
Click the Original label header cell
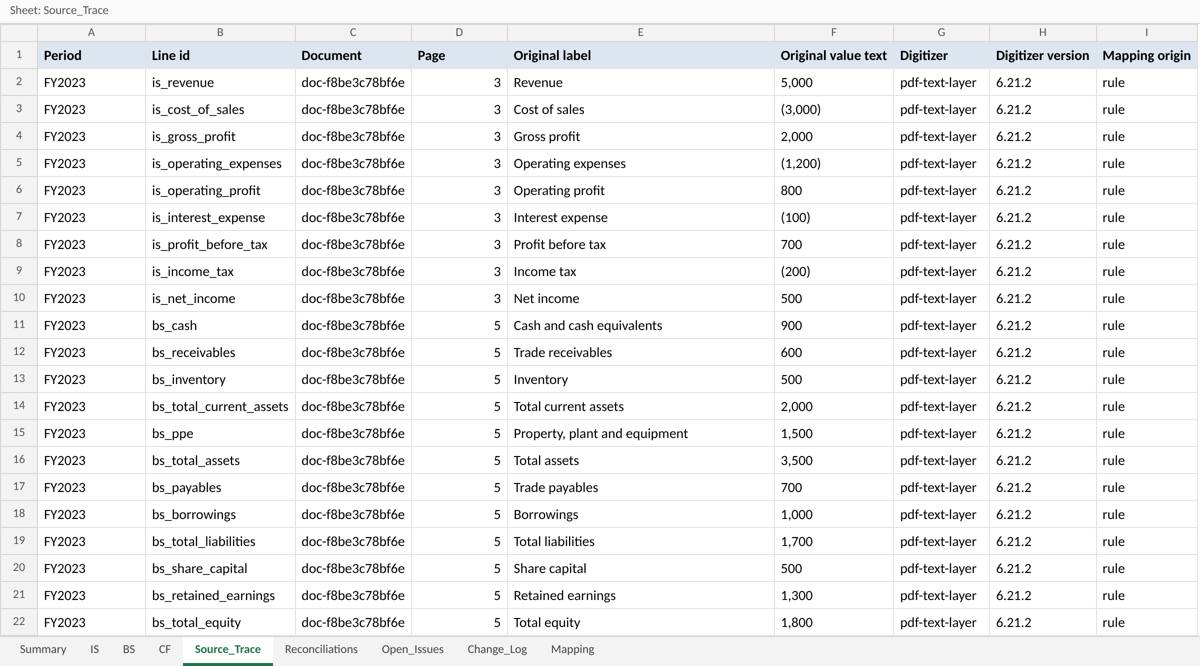[x=641, y=55]
